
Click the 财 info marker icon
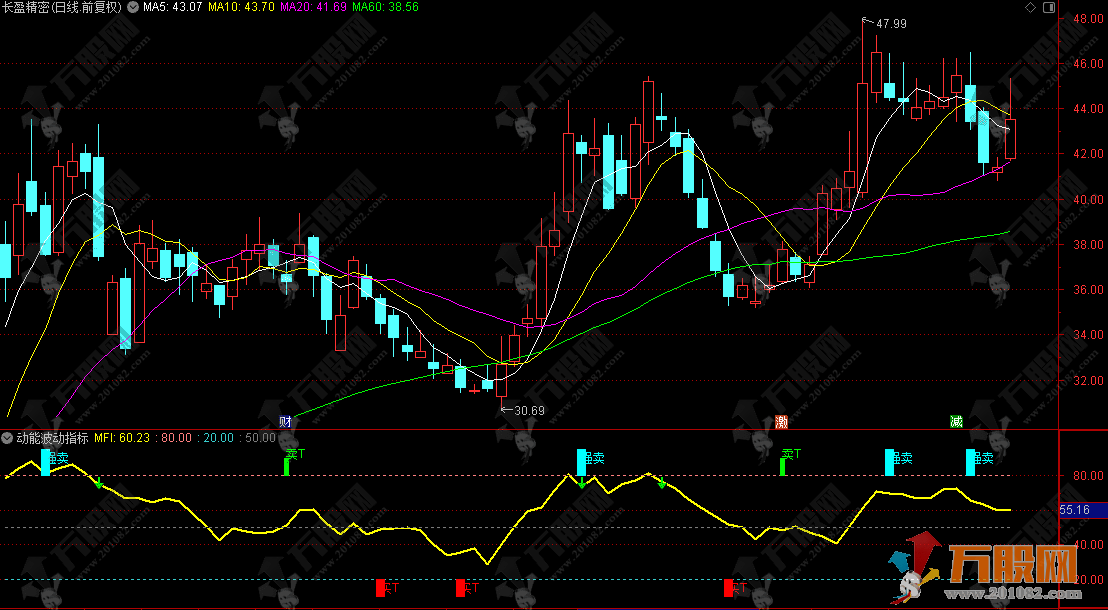point(286,421)
